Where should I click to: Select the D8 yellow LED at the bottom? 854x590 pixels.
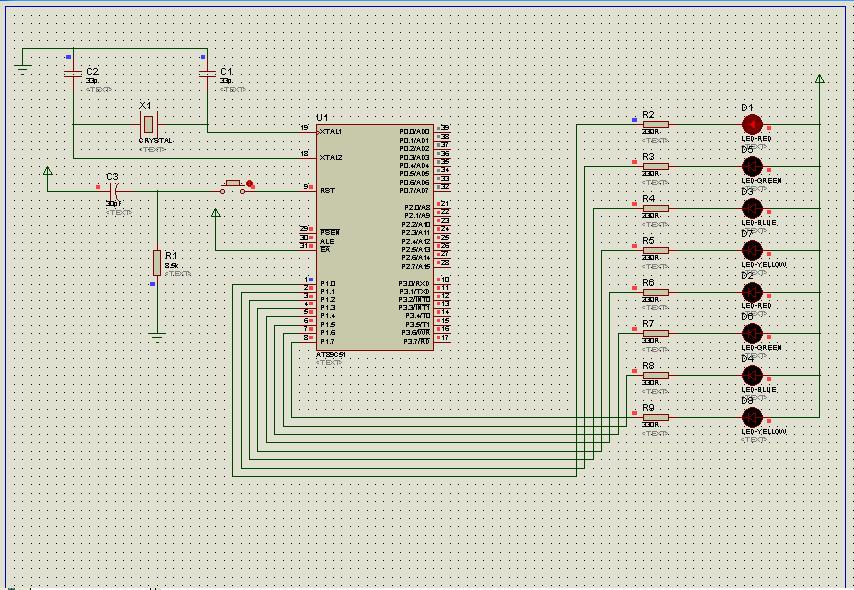point(752,417)
